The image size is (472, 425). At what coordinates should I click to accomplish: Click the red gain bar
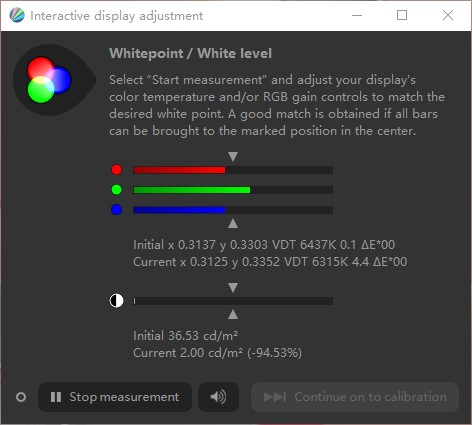(233, 170)
